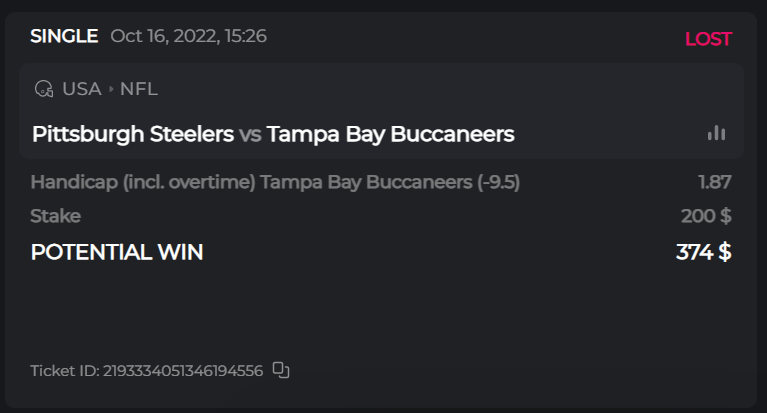Click the "vs" text between team names

pos(250,134)
